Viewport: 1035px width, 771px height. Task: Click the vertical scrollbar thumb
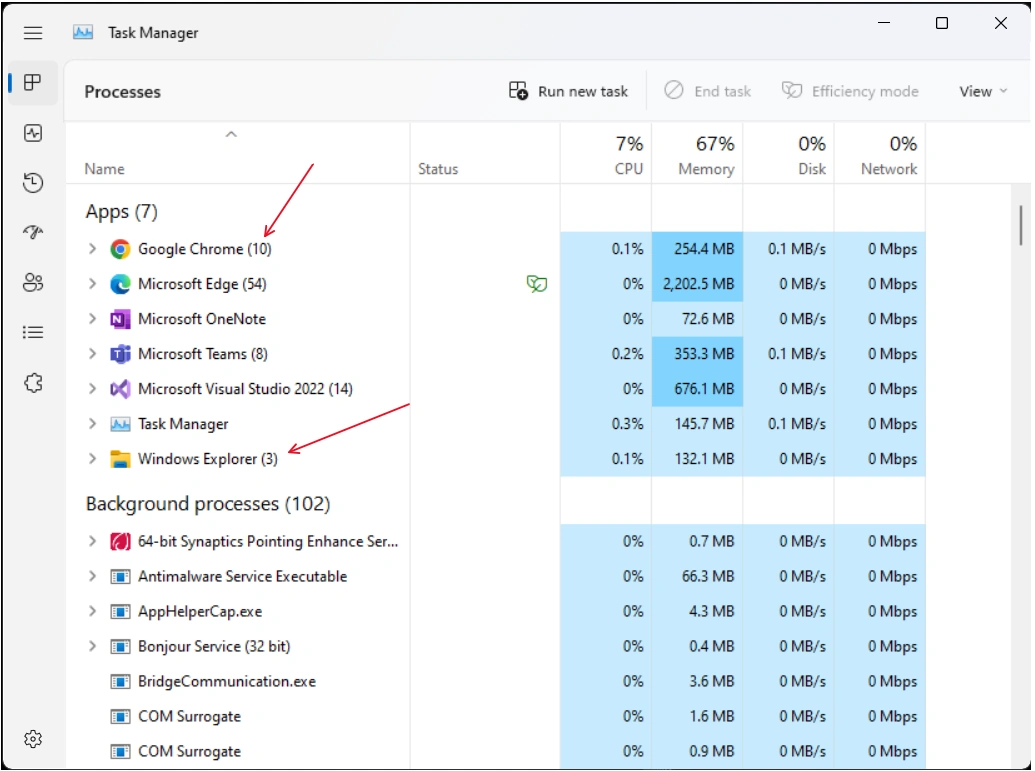click(x=1020, y=225)
